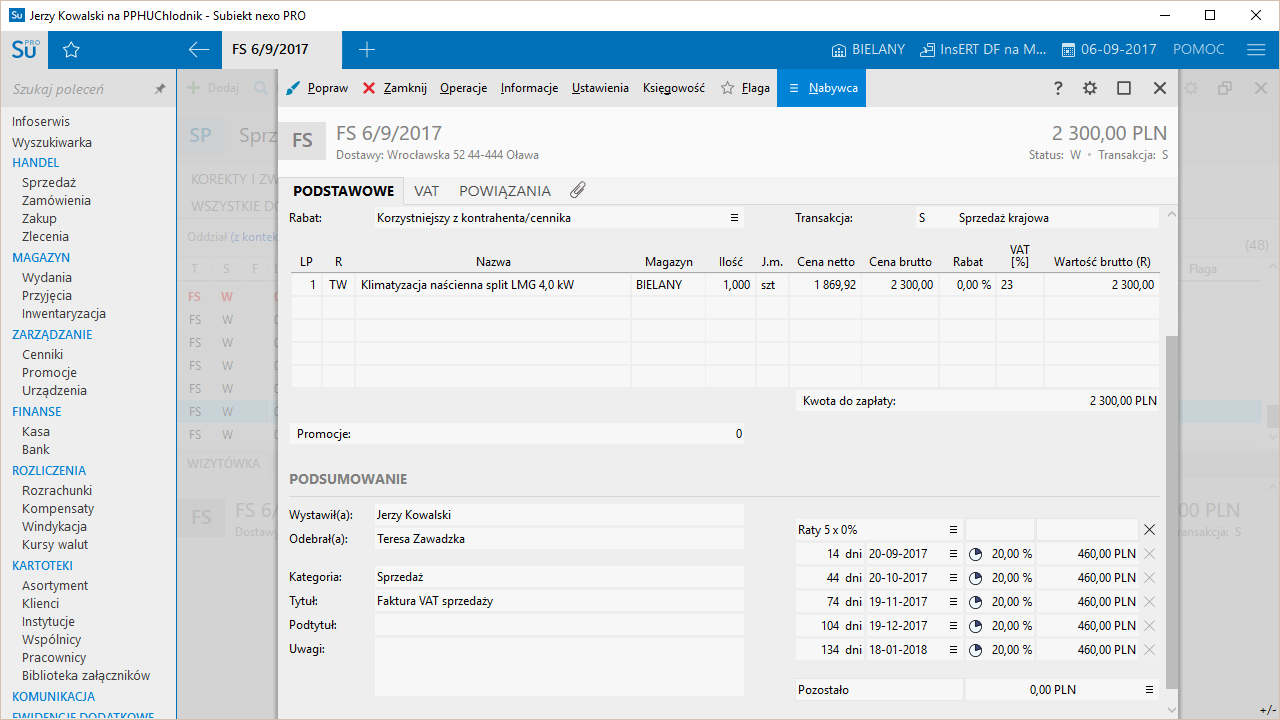This screenshot has height=720, width=1280.
Task: Open help question mark in document window
Action: tap(1058, 88)
